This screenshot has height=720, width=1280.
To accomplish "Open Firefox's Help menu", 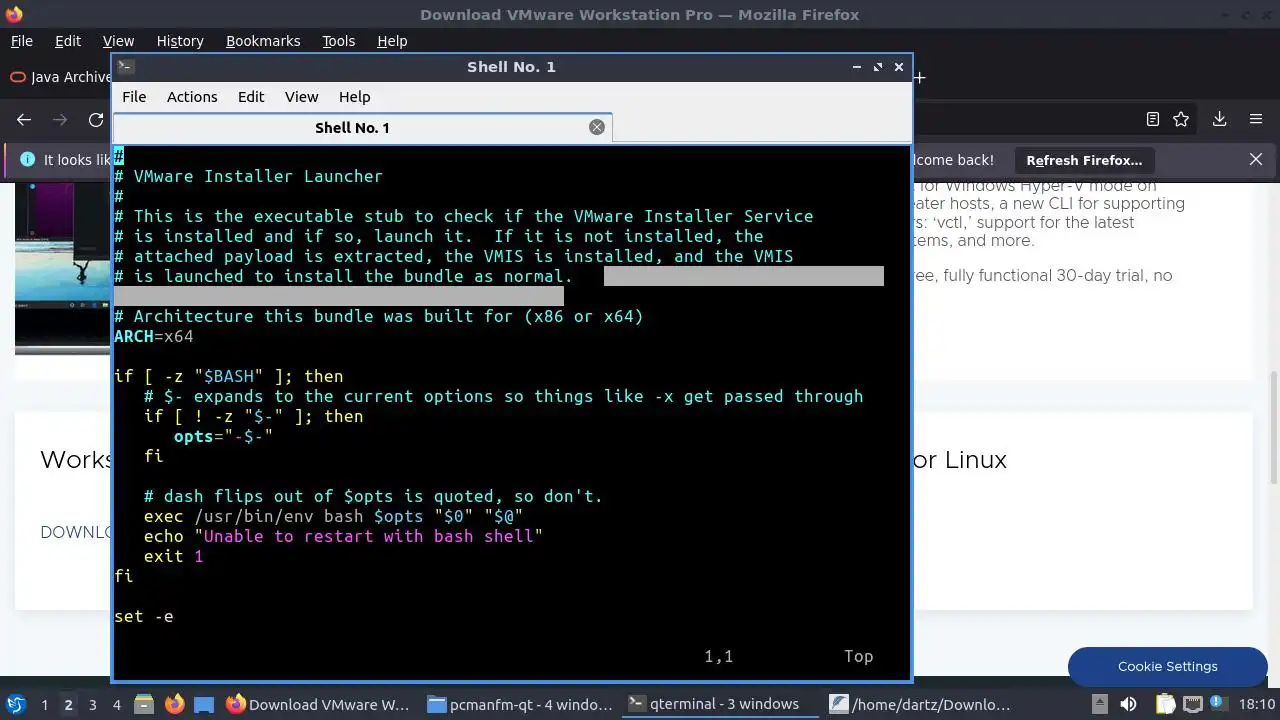I will tap(392, 41).
